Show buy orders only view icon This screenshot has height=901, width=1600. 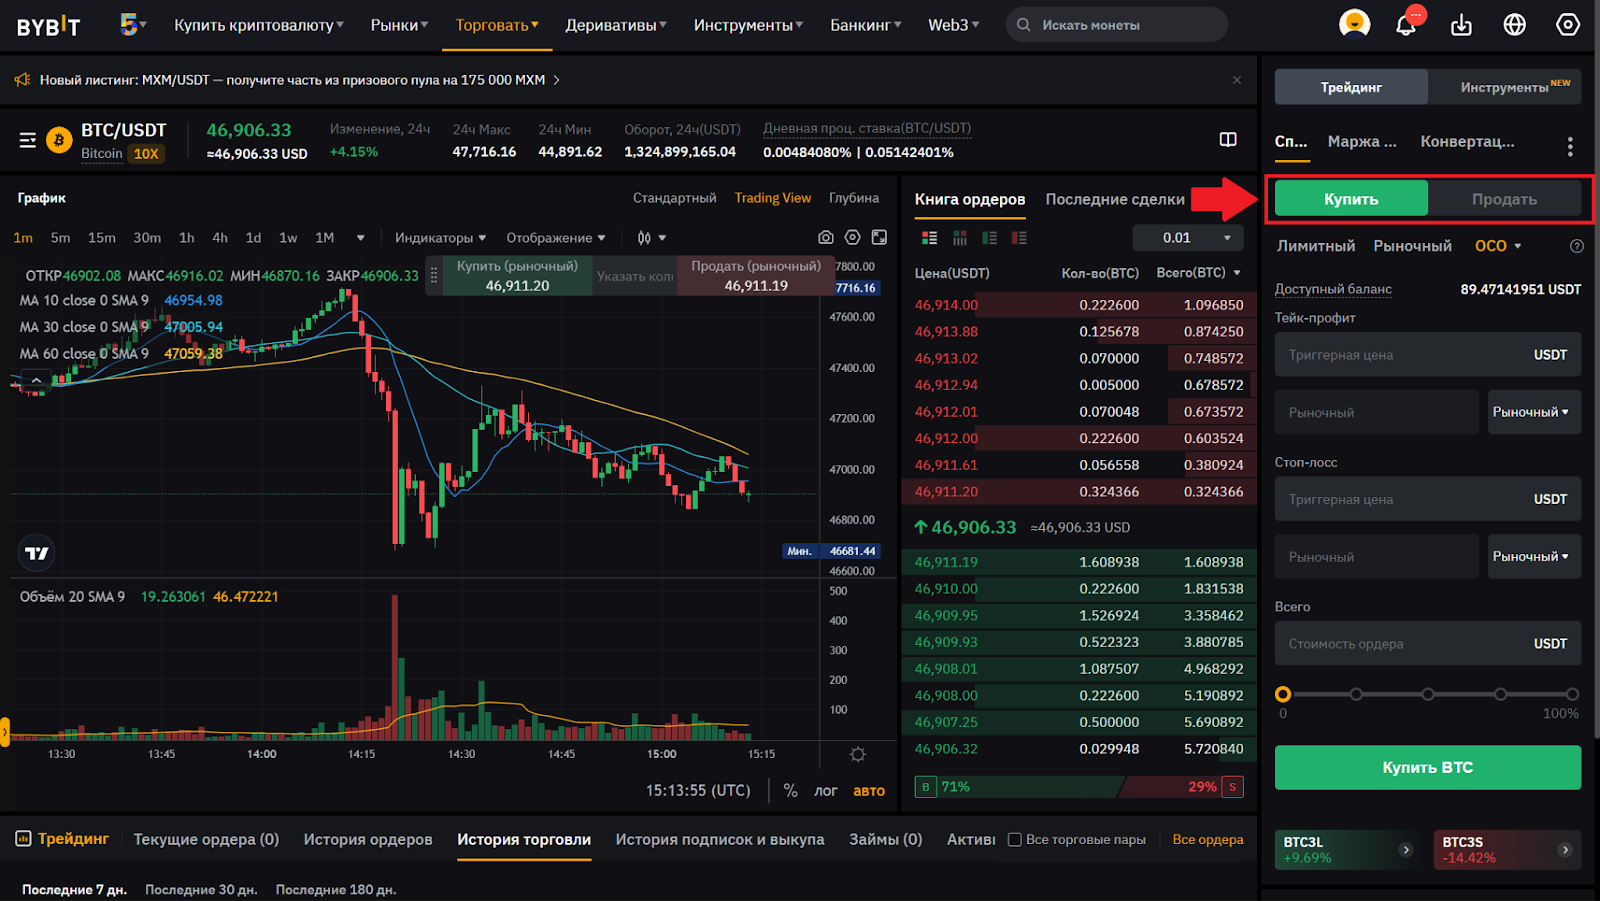(x=989, y=238)
